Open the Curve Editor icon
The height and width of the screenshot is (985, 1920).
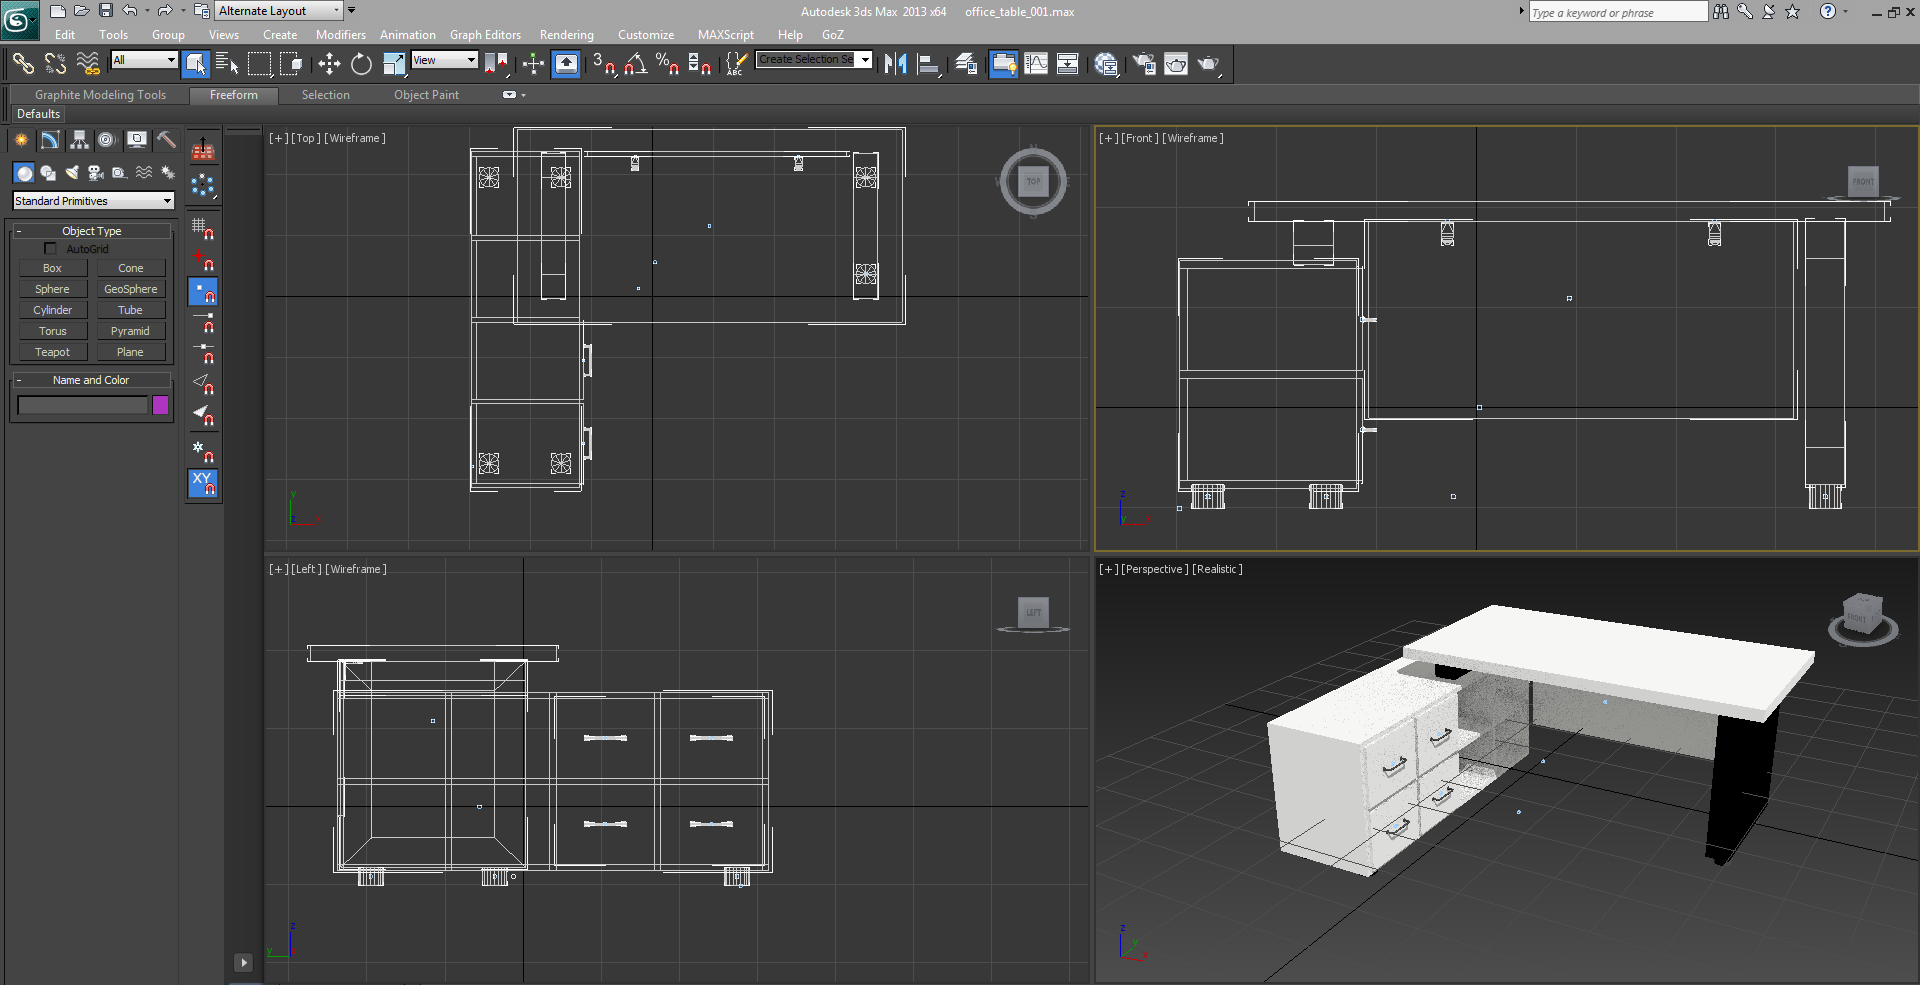(1036, 64)
